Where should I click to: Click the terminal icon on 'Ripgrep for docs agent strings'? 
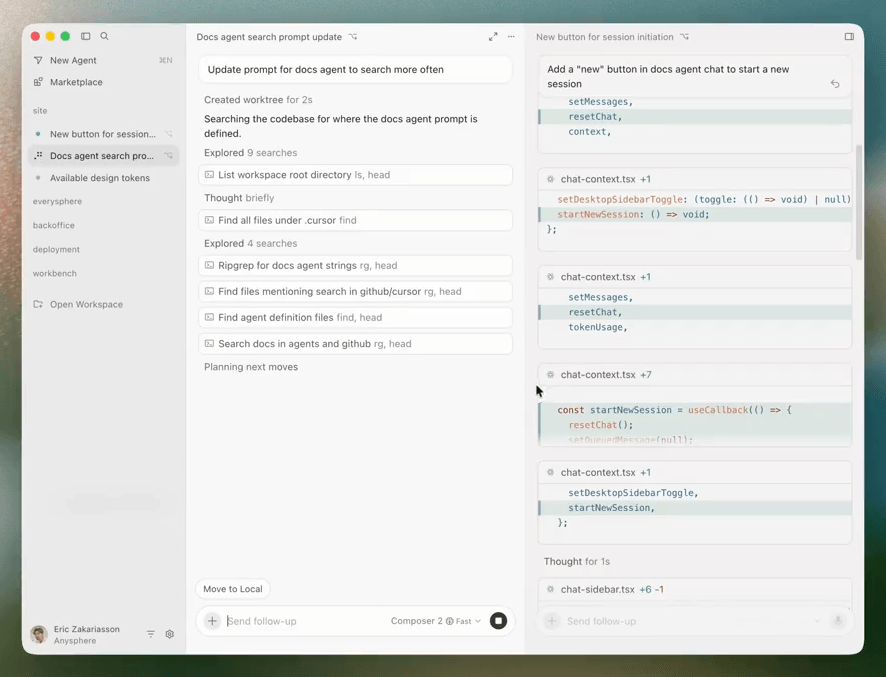(209, 265)
